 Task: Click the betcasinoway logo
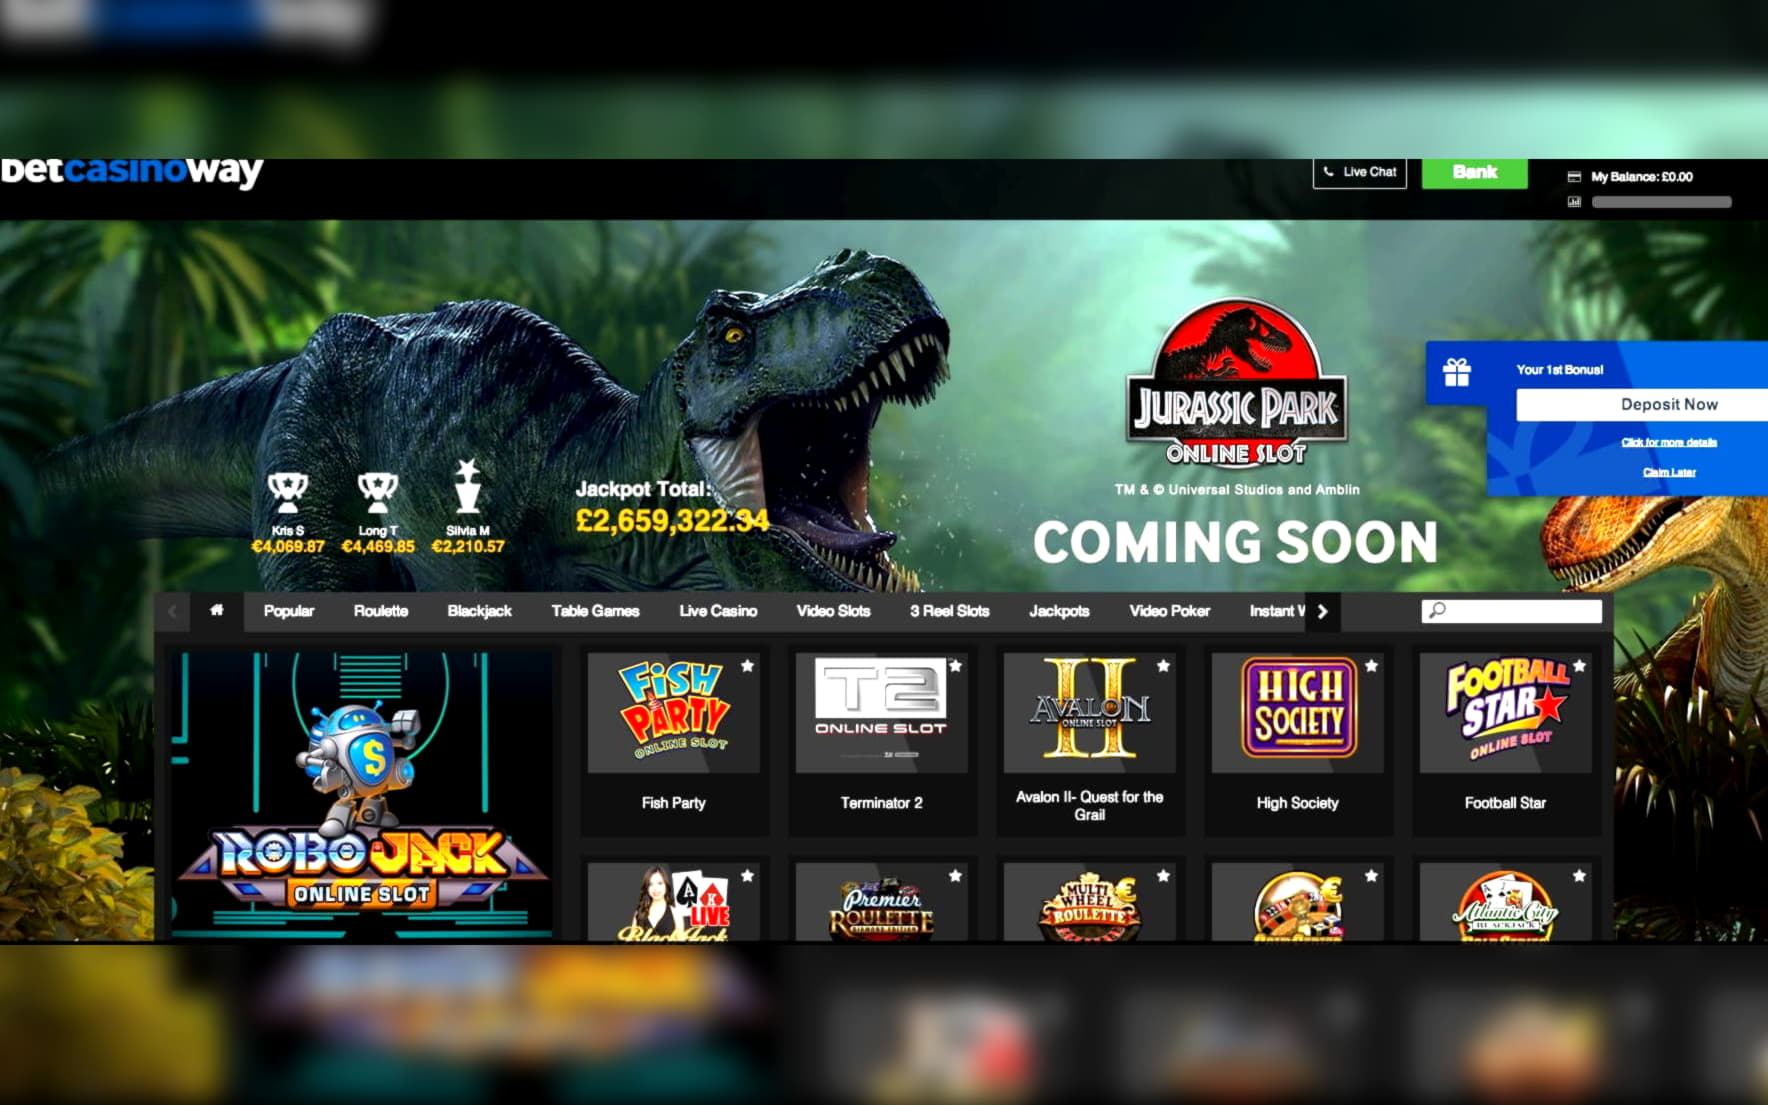[x=131, y=172]
